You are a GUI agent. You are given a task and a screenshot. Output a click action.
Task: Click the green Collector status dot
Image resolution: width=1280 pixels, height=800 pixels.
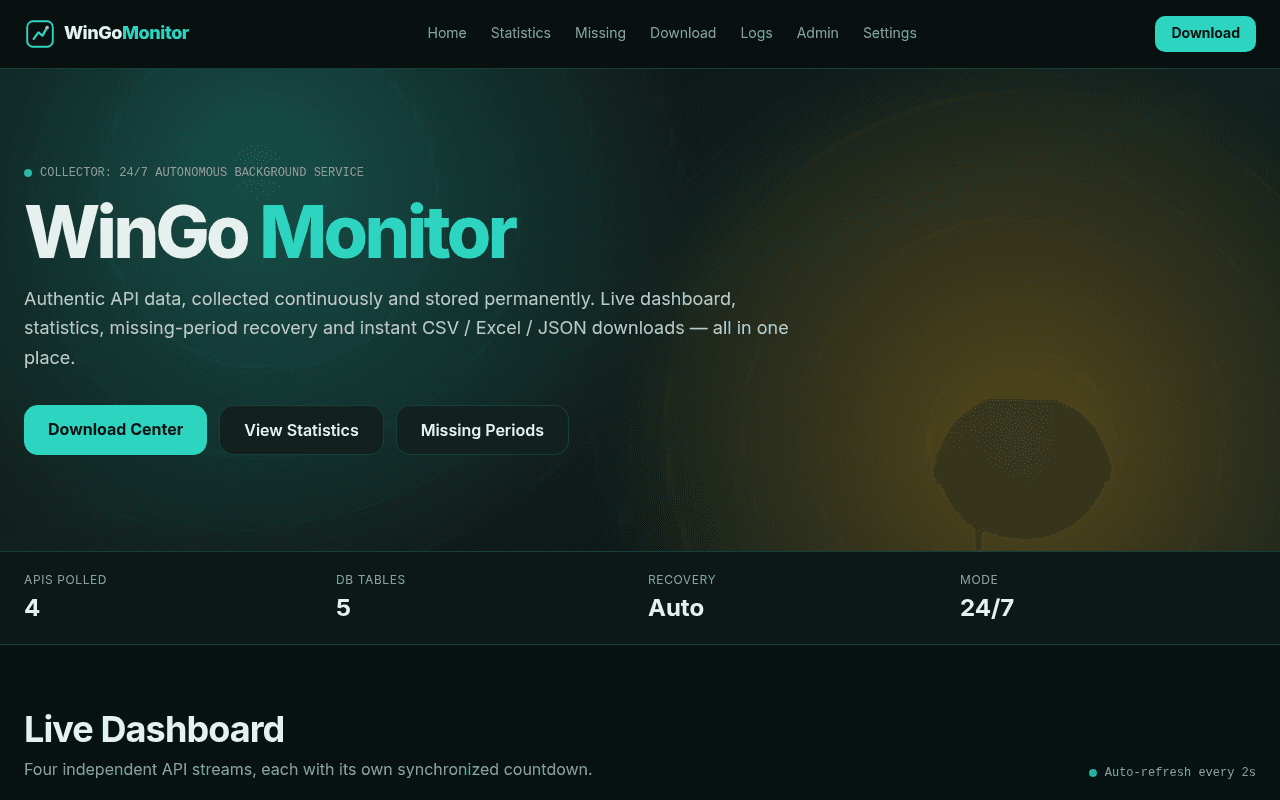(x=28, y=173)
